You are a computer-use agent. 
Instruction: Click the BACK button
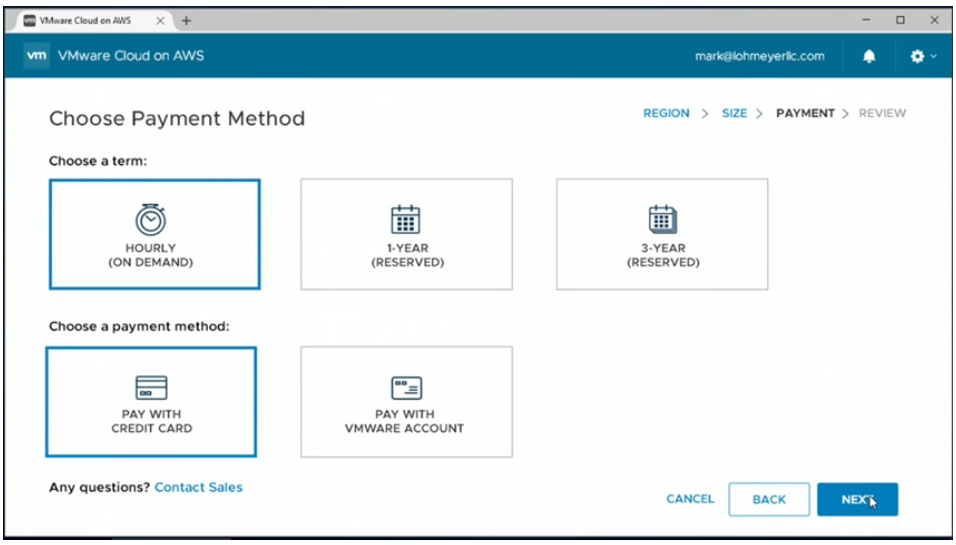pyautogui.click(x=769, y=499)
